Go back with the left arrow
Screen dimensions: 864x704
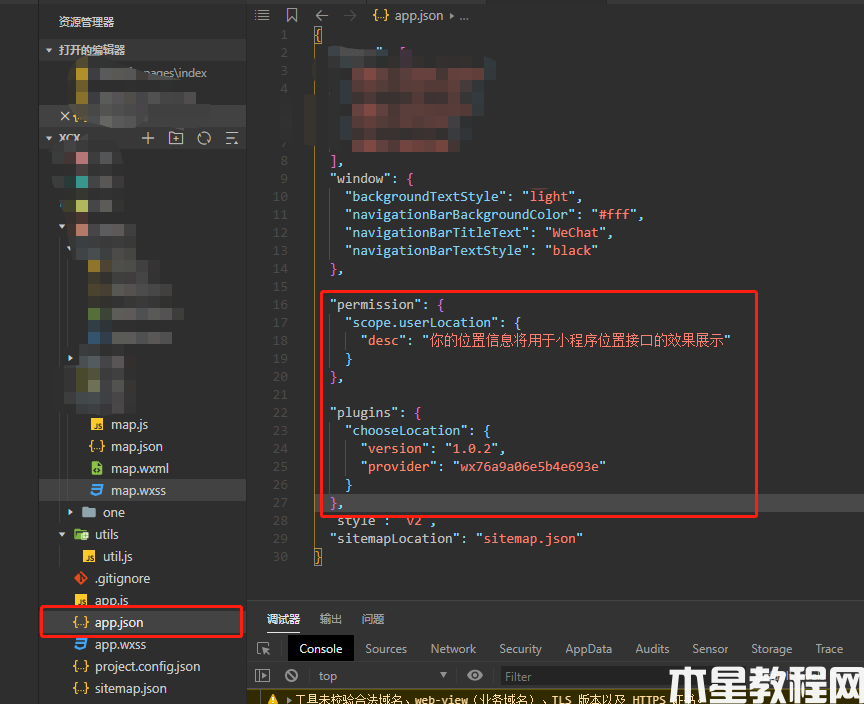pos(322,15)
